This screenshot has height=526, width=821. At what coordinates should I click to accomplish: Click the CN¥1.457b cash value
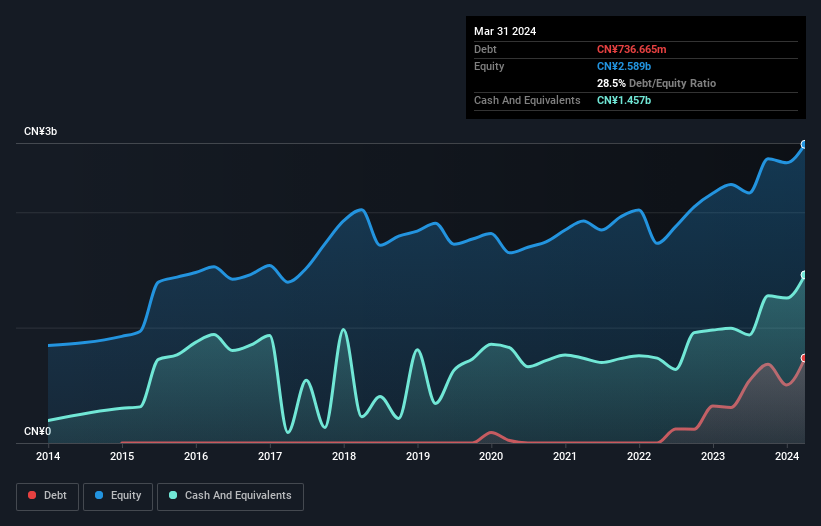tap(624, 100)
